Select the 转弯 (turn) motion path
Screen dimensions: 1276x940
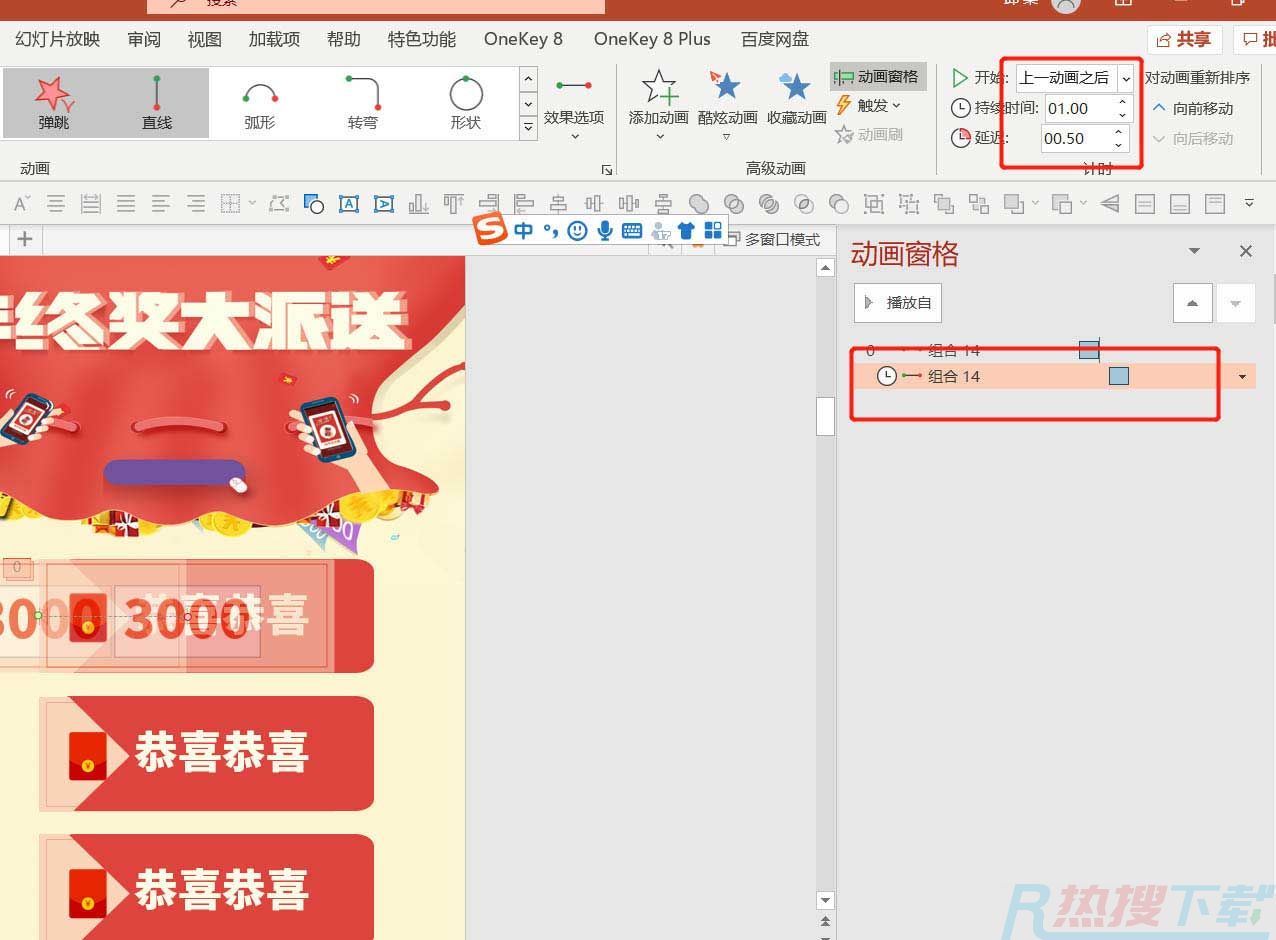(362, 100)
